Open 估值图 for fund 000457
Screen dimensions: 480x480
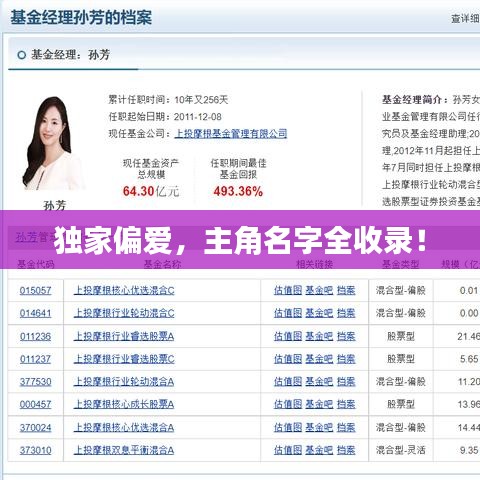(x=288, y=404)
